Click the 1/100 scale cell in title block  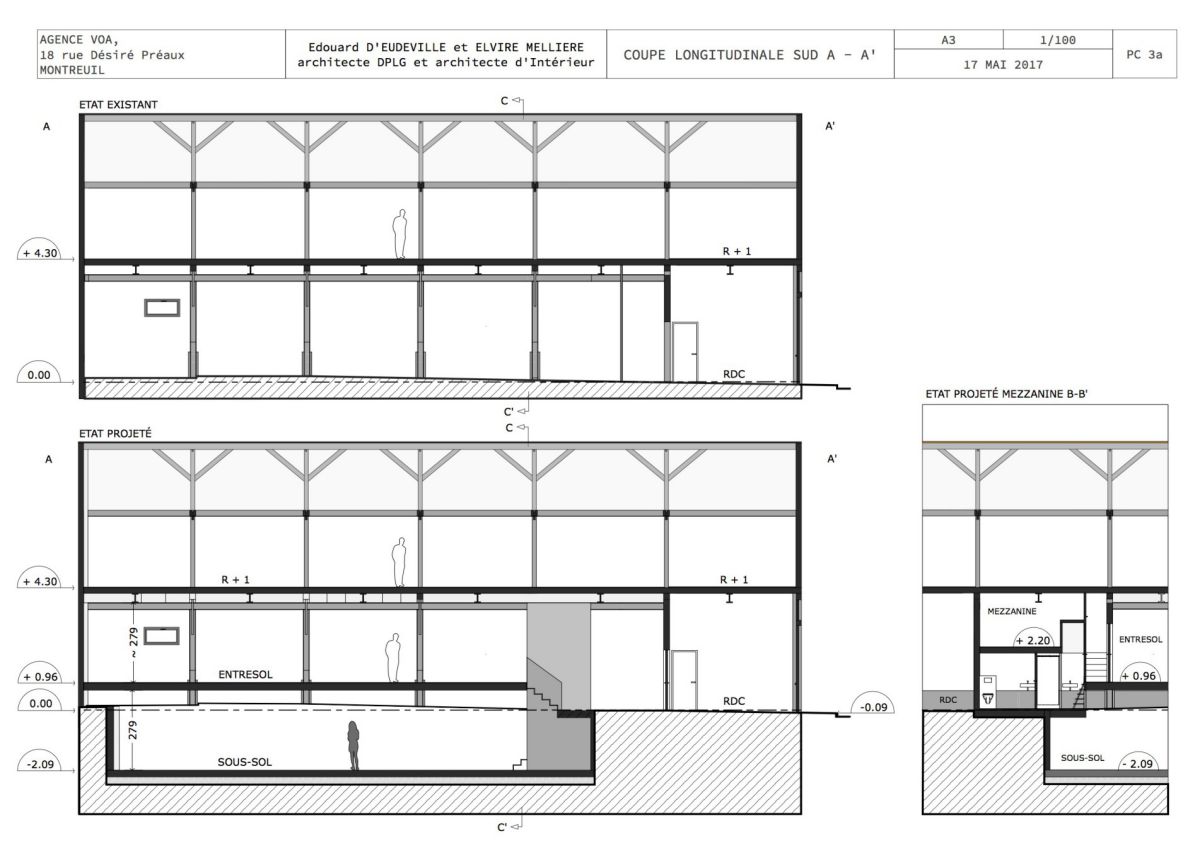pos(1057,39)
